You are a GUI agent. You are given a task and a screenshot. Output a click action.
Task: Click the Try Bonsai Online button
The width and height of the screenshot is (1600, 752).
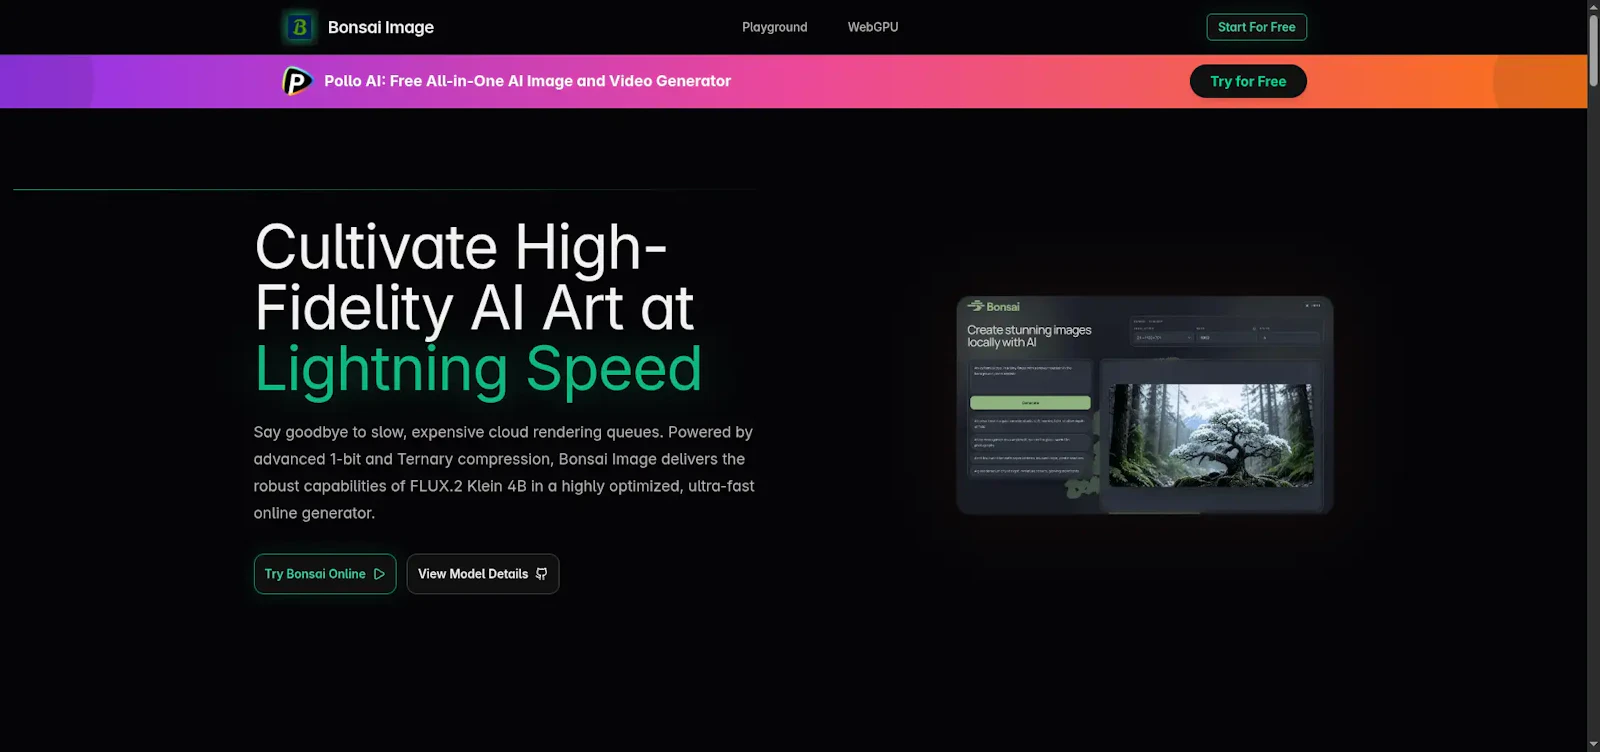pyautogui.click(x=325, y=574)
